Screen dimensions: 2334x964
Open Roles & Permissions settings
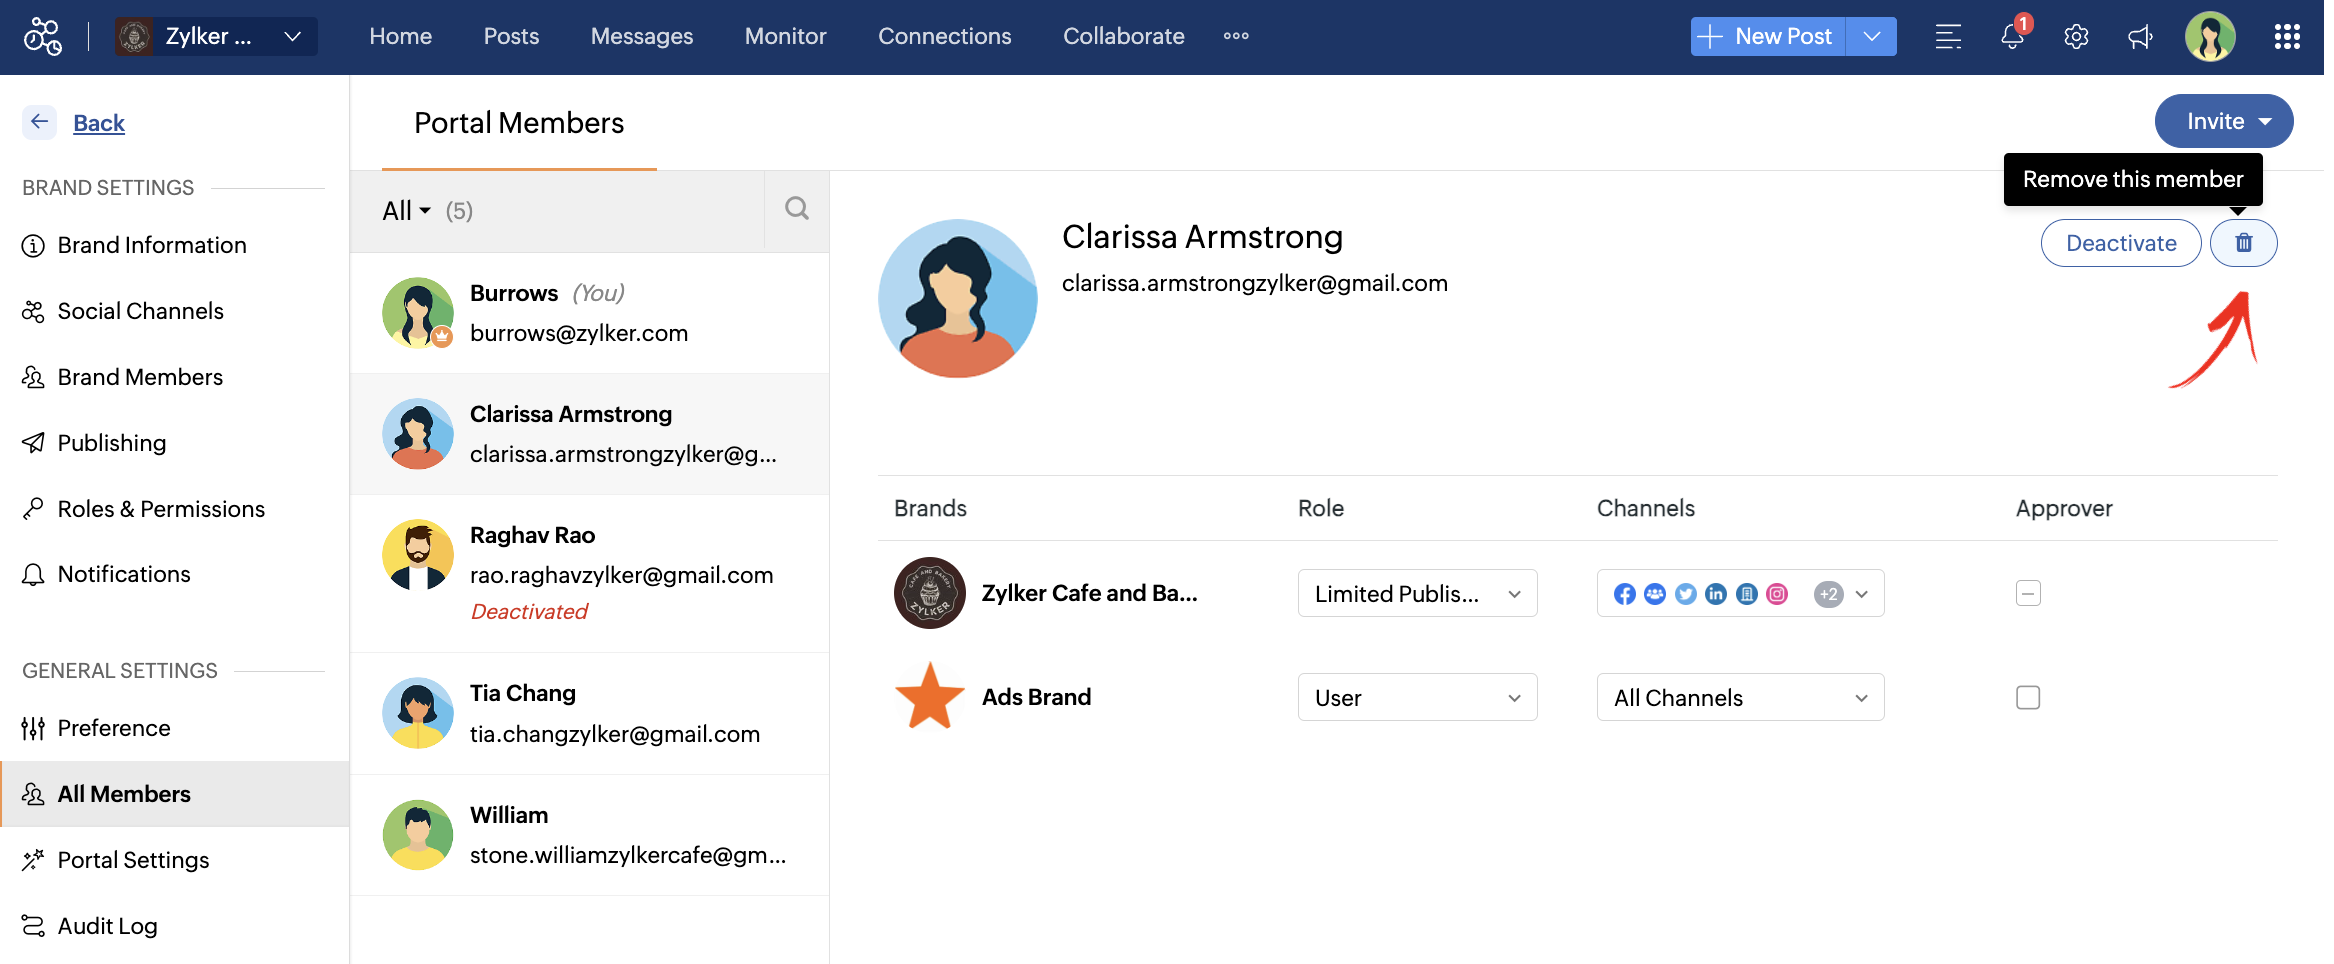click(161, 509)
